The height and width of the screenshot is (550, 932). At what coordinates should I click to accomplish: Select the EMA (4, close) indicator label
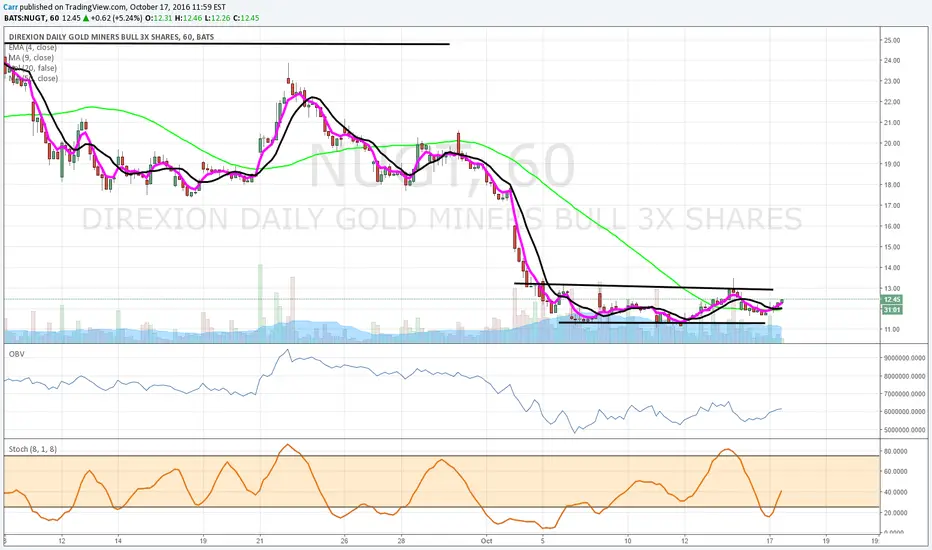point(32,48)
